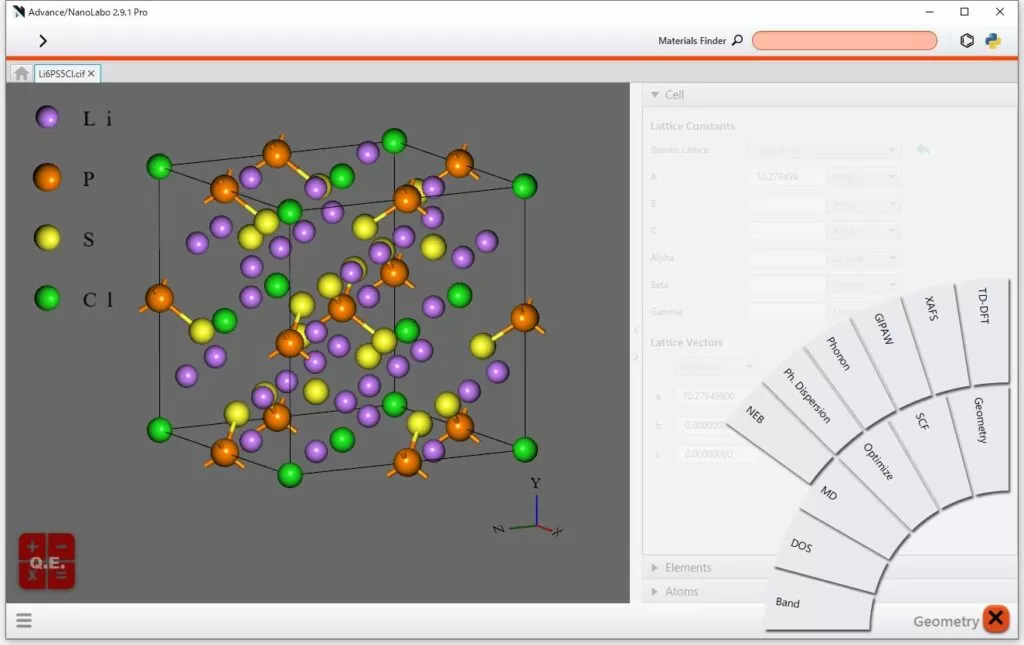Image resolution: width=1024 pixels, height=645 pixels.
Task: Close the radial menu with orange X
Action: 995,619
